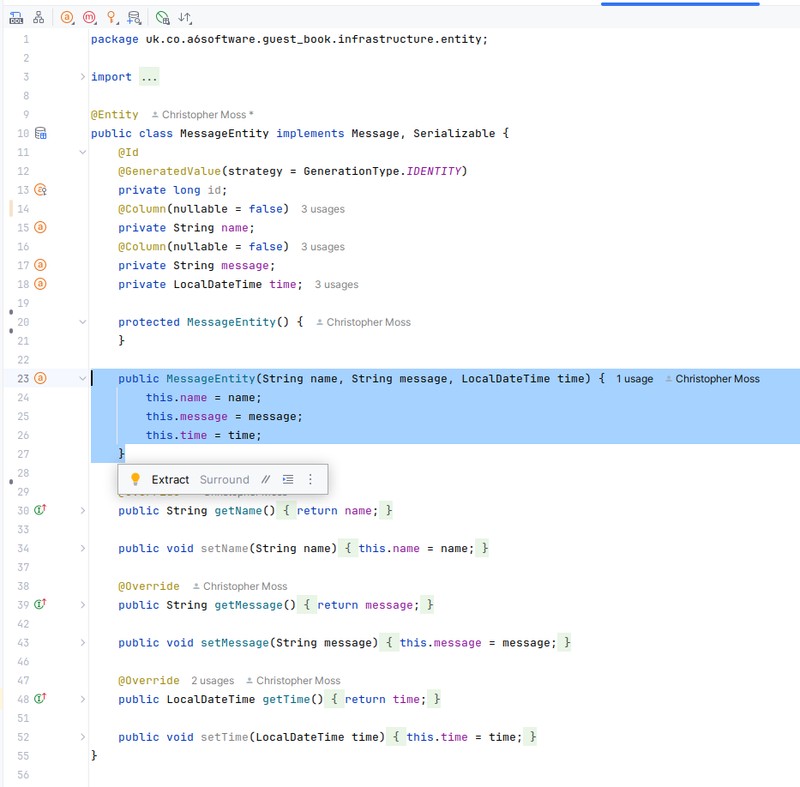The height and width of the screenshot is (787, 800).
Task: Click the lightbulb icon in the Extract popup
Action: pyautogui.click(x=135, y=479)
